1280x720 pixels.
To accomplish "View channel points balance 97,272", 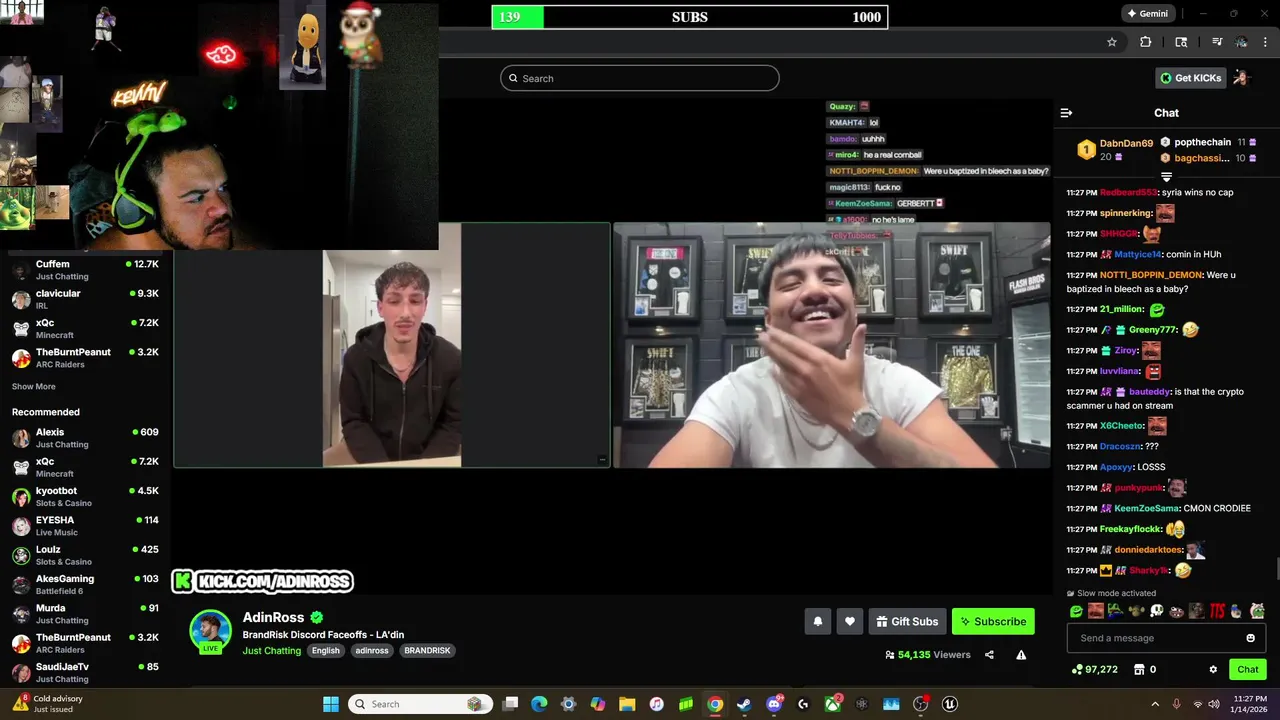I will (x=1095, y=670).
